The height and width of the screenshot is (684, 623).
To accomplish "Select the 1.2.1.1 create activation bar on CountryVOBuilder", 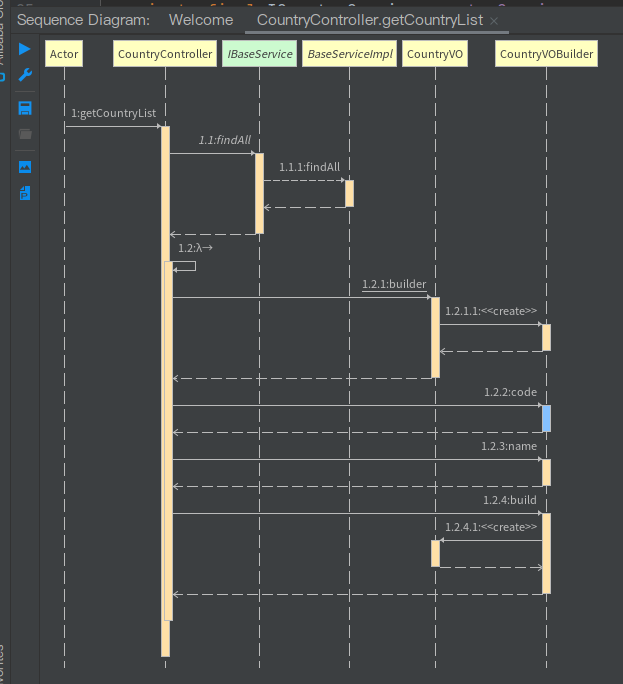I will click(x=546, y=338).
